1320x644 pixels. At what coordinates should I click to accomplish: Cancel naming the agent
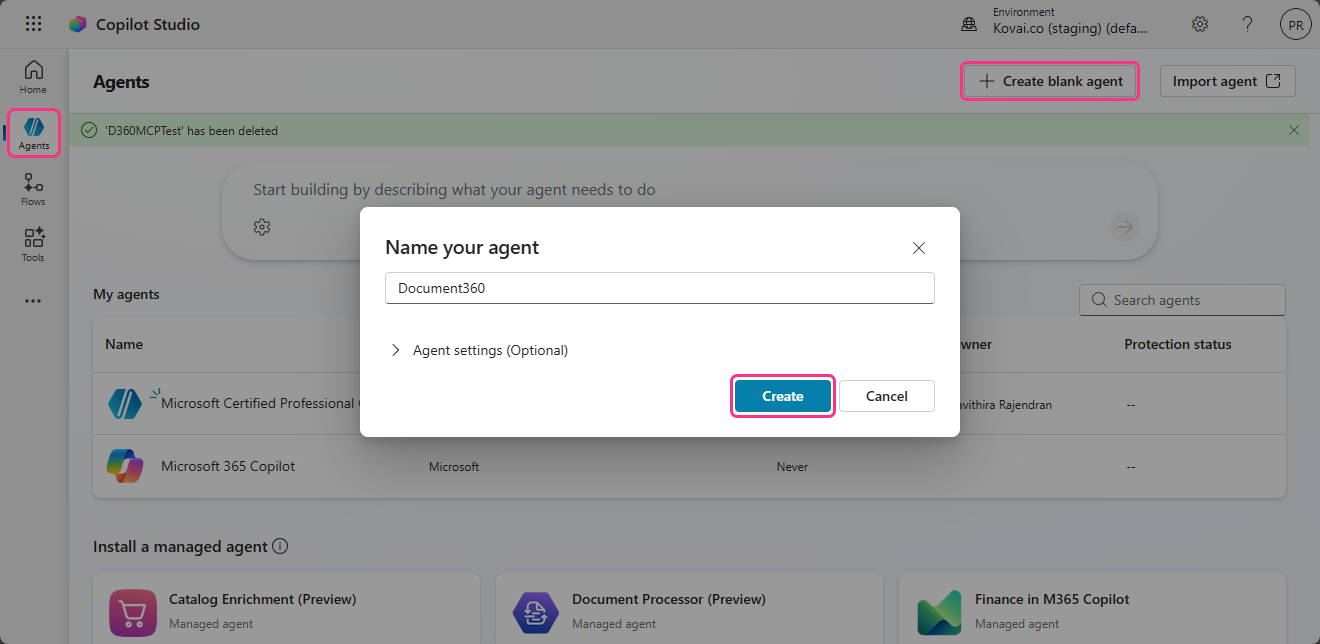[x=886, y=395]
